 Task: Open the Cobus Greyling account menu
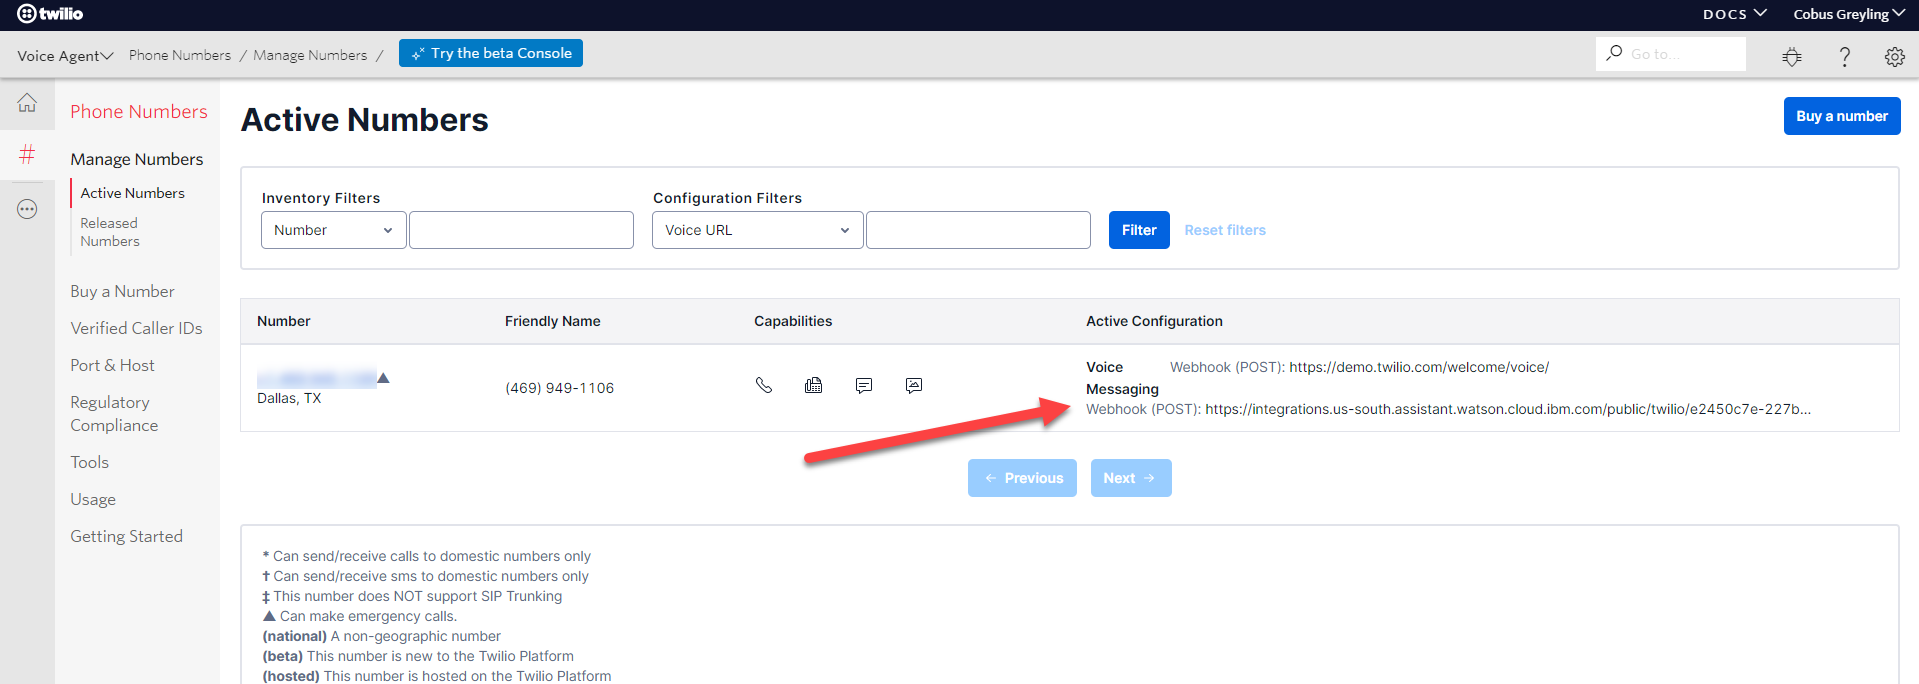pyautogui.click(x=1849, y=14)
